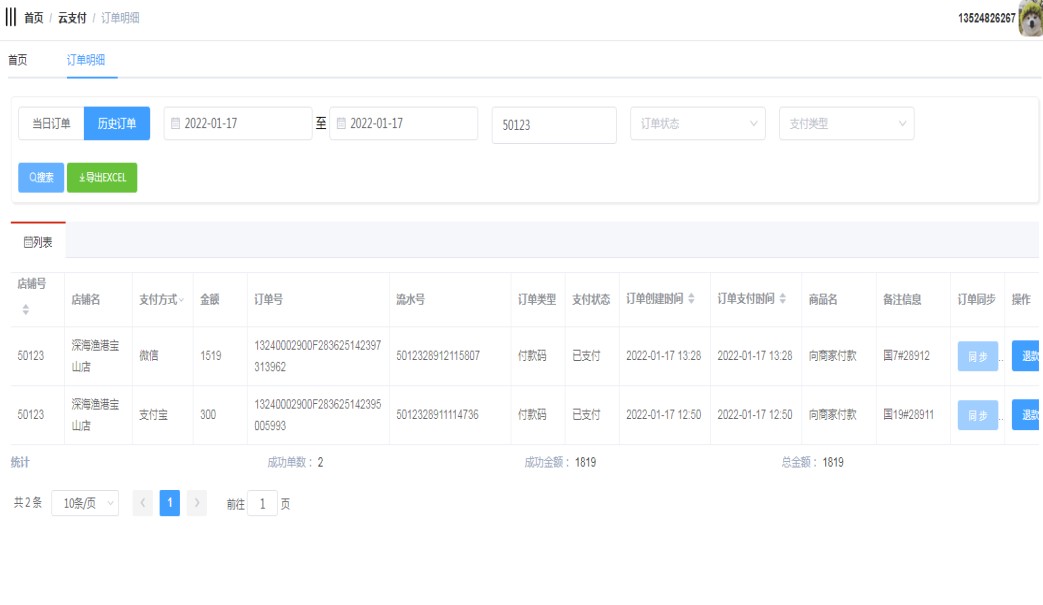
Task: Click the blue 搜索 button
Action: 41,177
